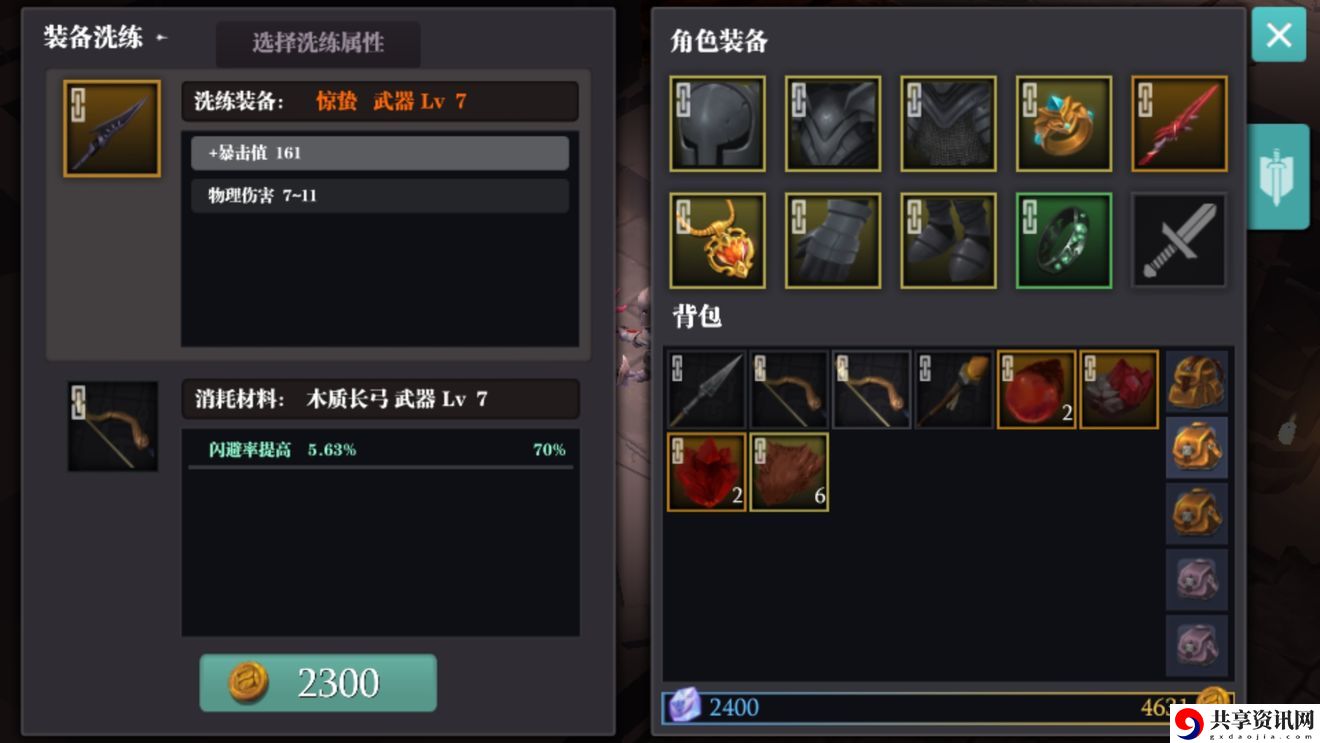Choose the brown material stack of 6

[x=789, y=472]
